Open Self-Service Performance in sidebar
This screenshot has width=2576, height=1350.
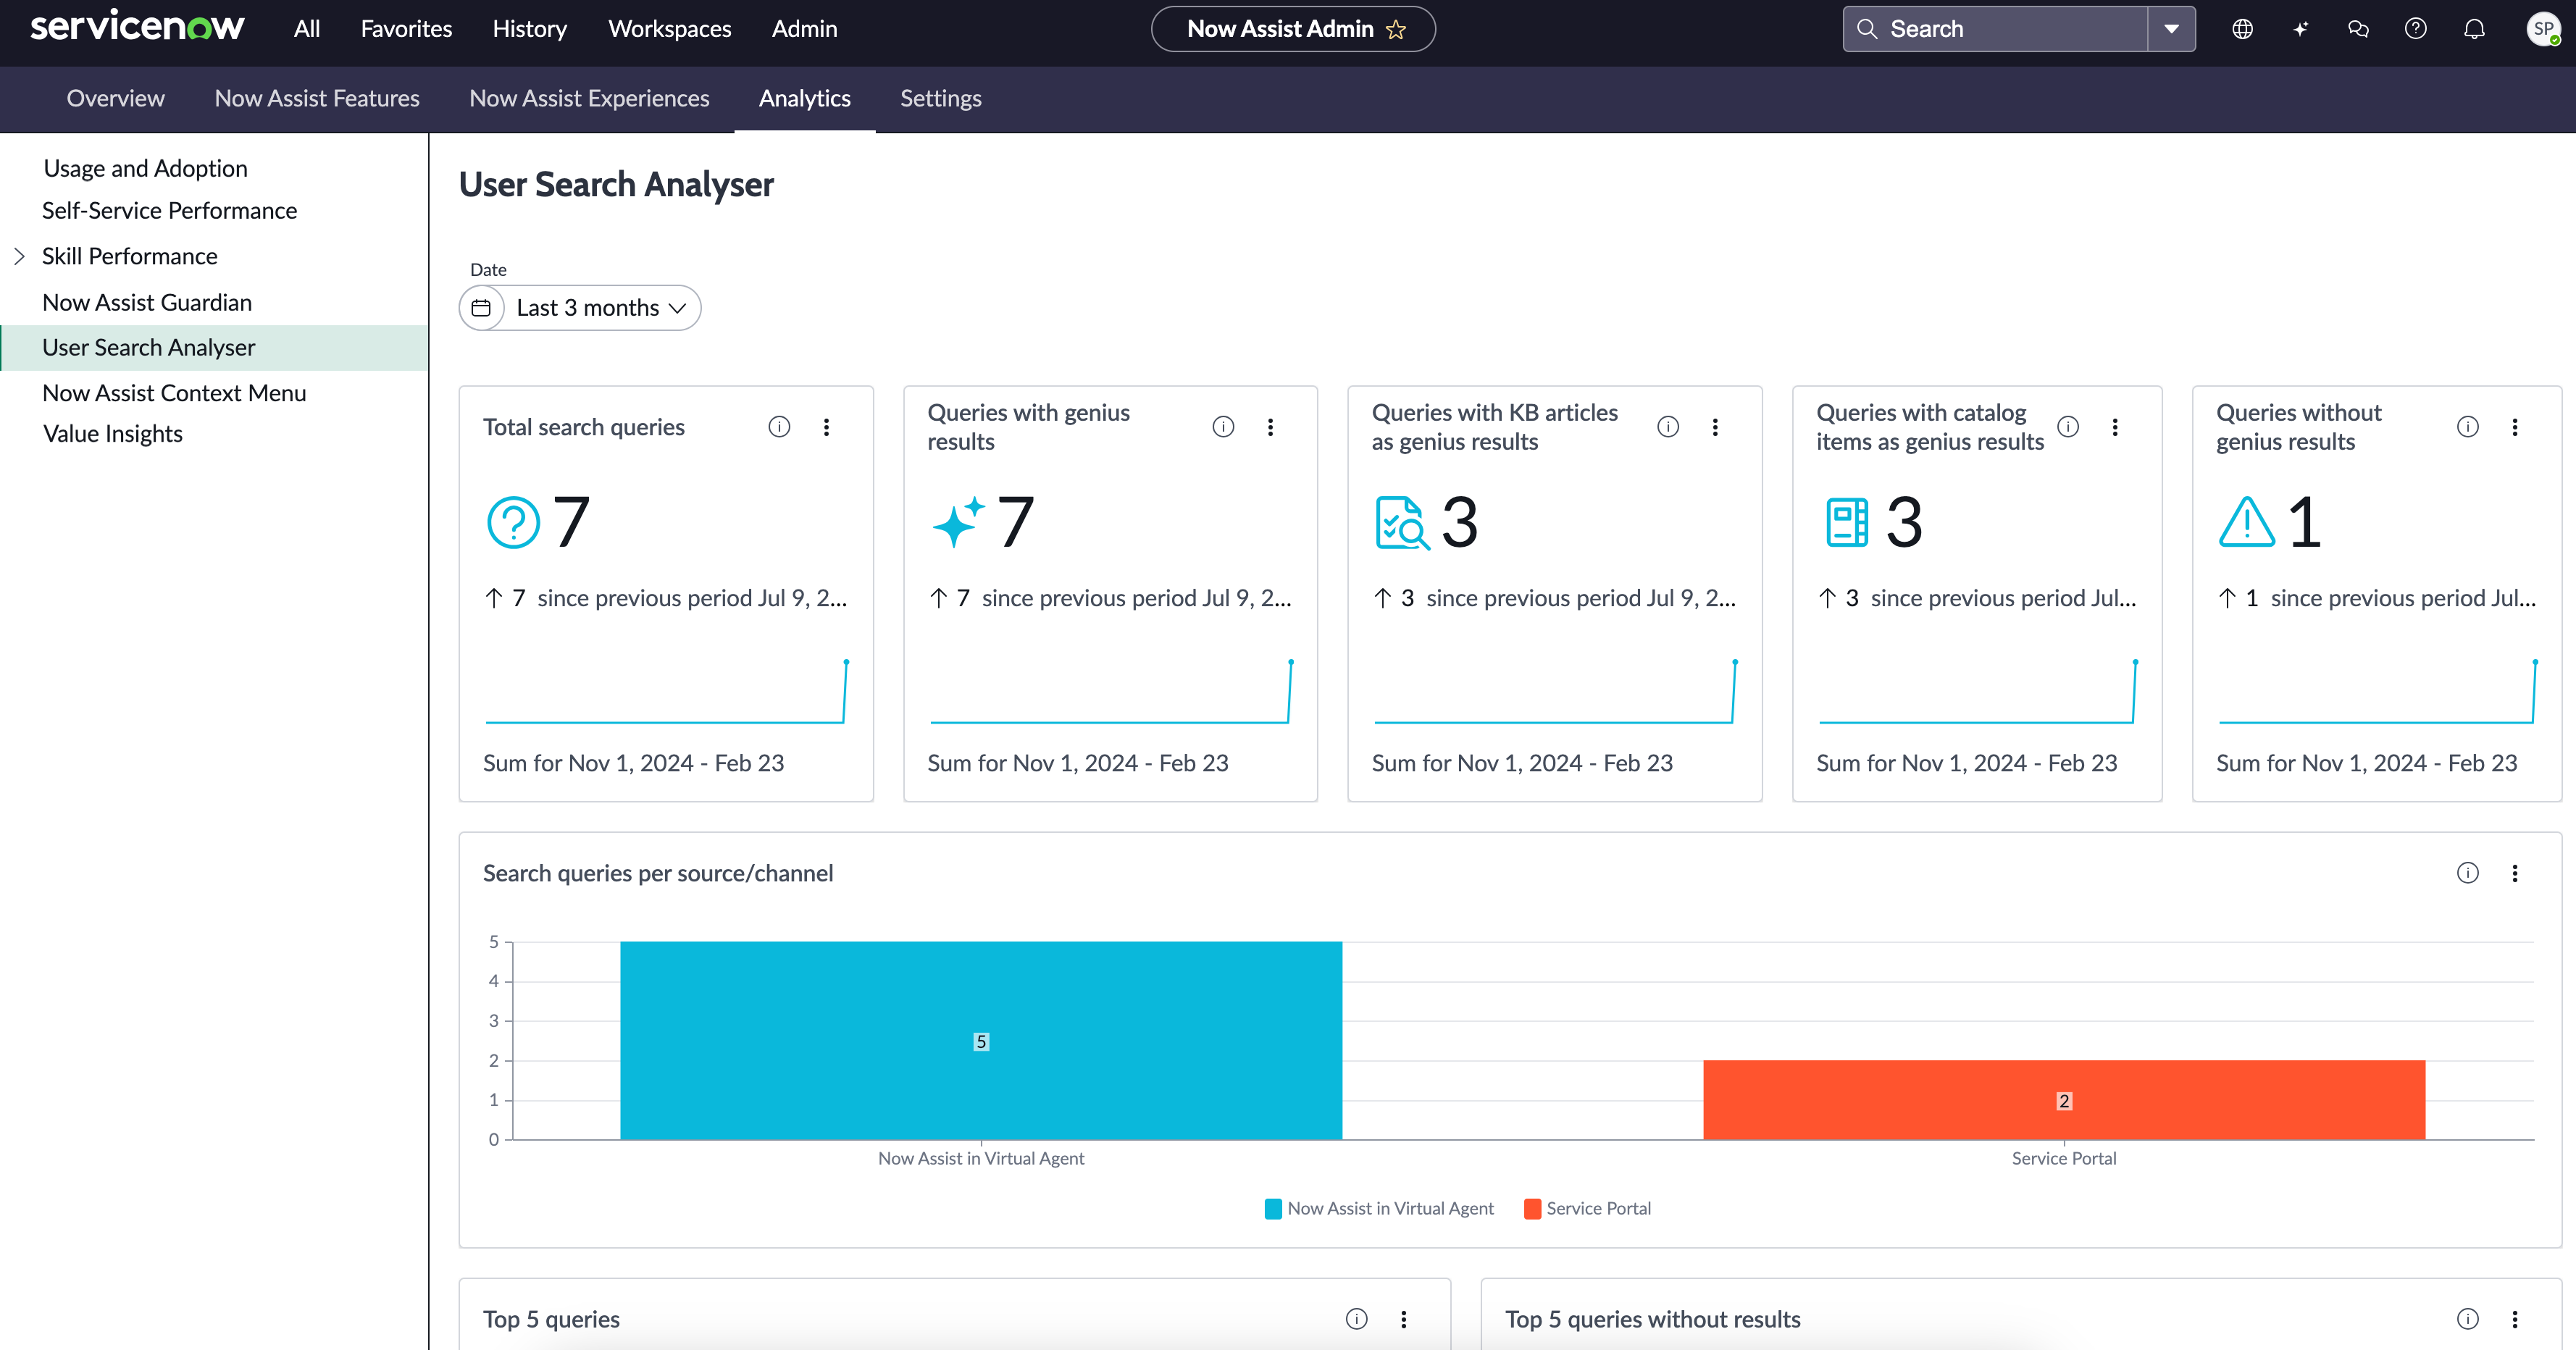point(169,210)
